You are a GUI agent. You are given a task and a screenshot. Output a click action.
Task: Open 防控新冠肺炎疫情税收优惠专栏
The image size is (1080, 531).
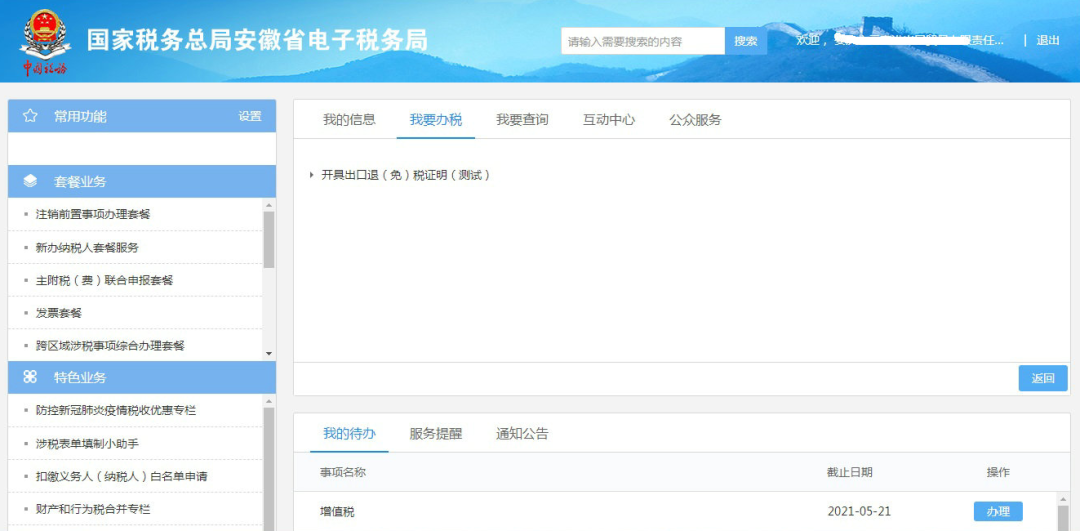click(x=116, y=410)
